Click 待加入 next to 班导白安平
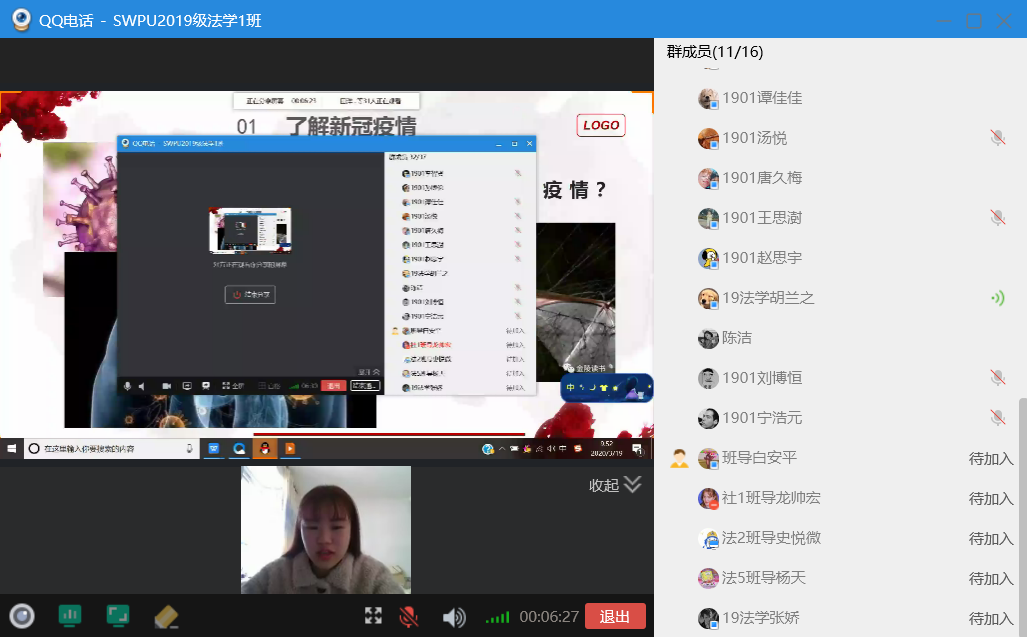Image resolution: width=1027 pixels, height=637 pixels. 991,459
